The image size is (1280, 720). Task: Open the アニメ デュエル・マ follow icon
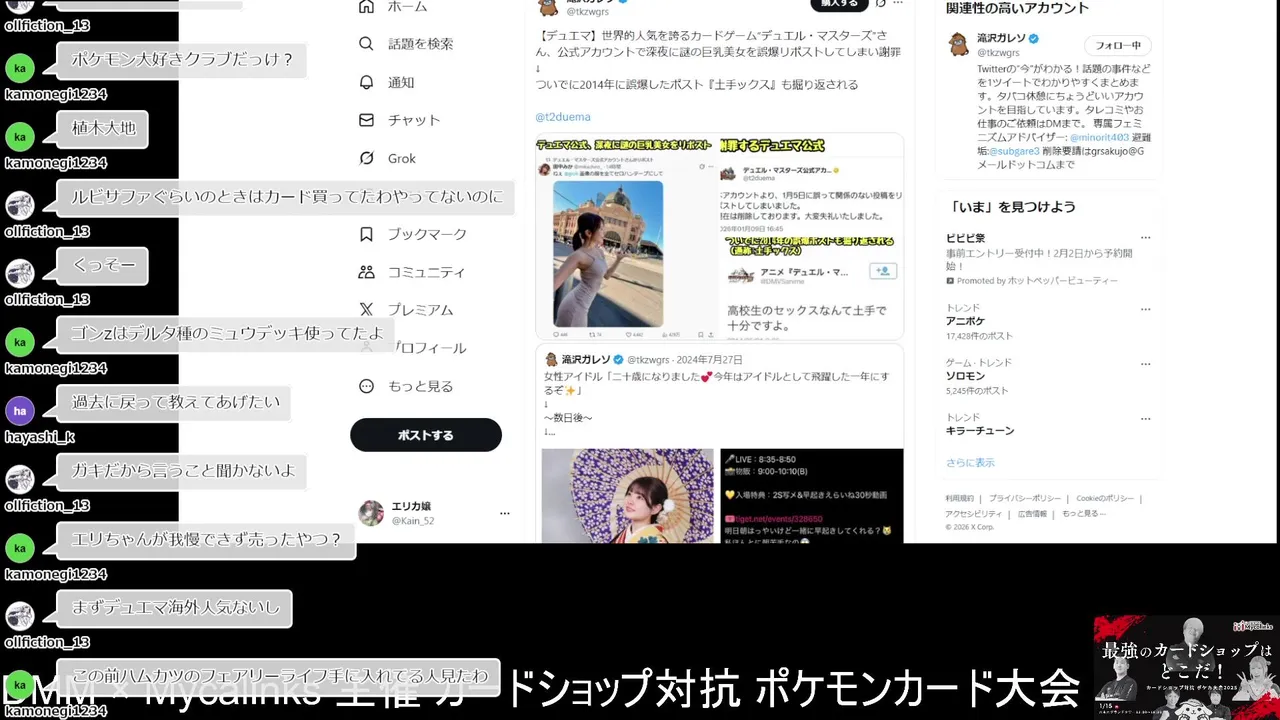pyautogui.click(x=883, y=271)
